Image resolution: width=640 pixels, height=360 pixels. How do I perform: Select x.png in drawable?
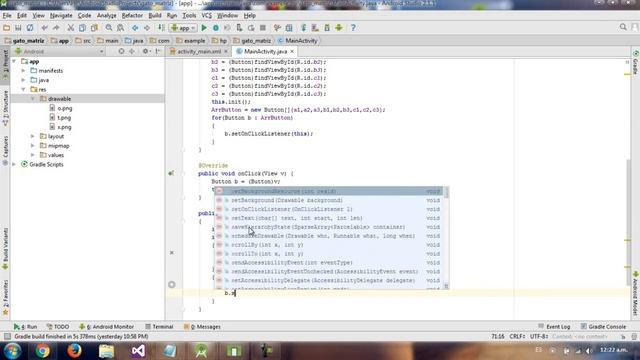pyautogui.click(x=60, y=127)
